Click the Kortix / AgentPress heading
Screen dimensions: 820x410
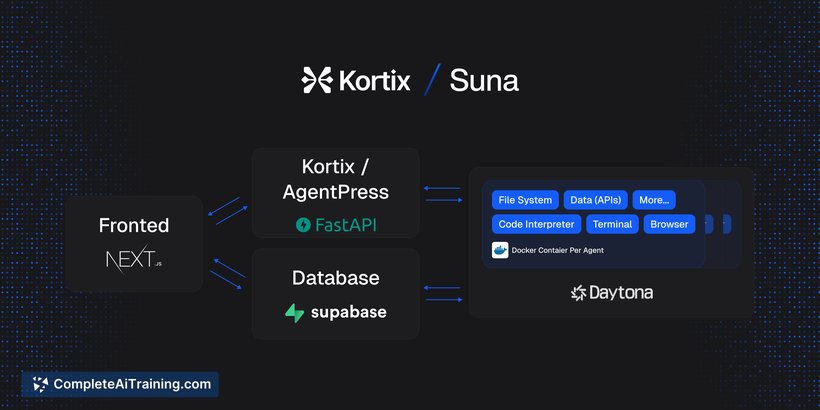coord(336,179)
